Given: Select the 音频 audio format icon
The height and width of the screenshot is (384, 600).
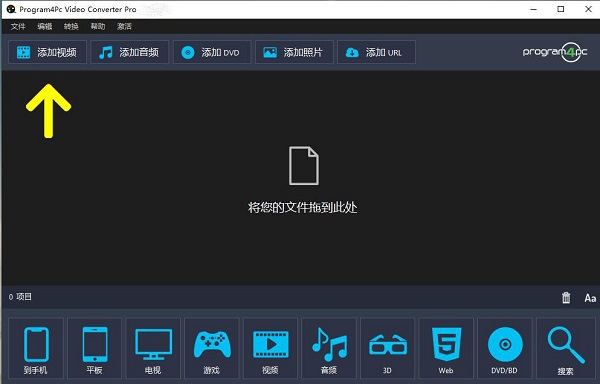Looking at the screenshot, I should (x=329, y=348).
